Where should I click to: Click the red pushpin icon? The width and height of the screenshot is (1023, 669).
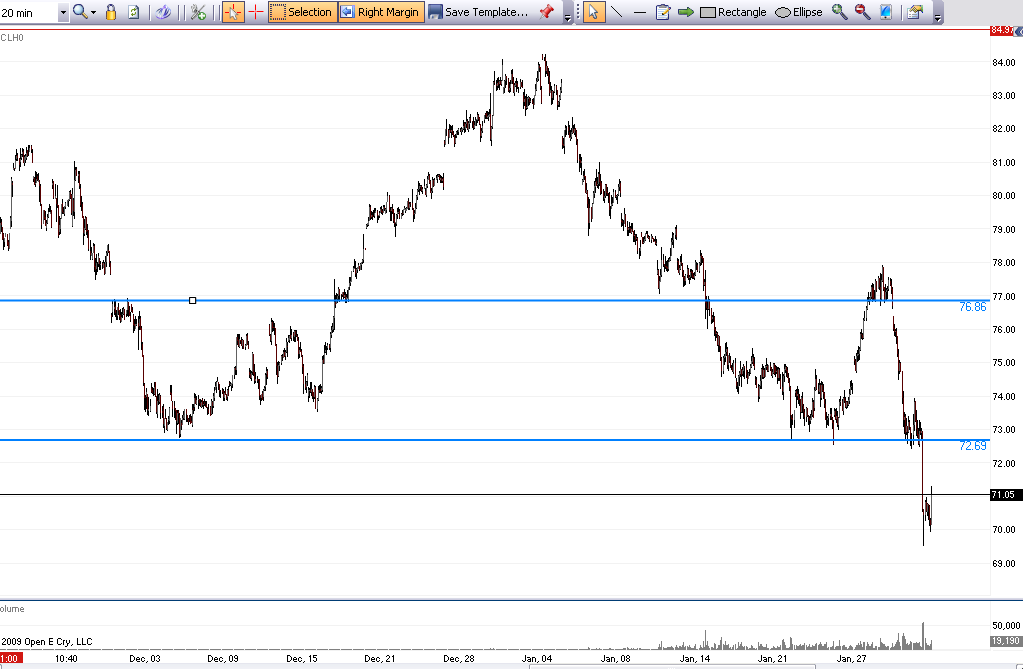click(x=547, y=12)
